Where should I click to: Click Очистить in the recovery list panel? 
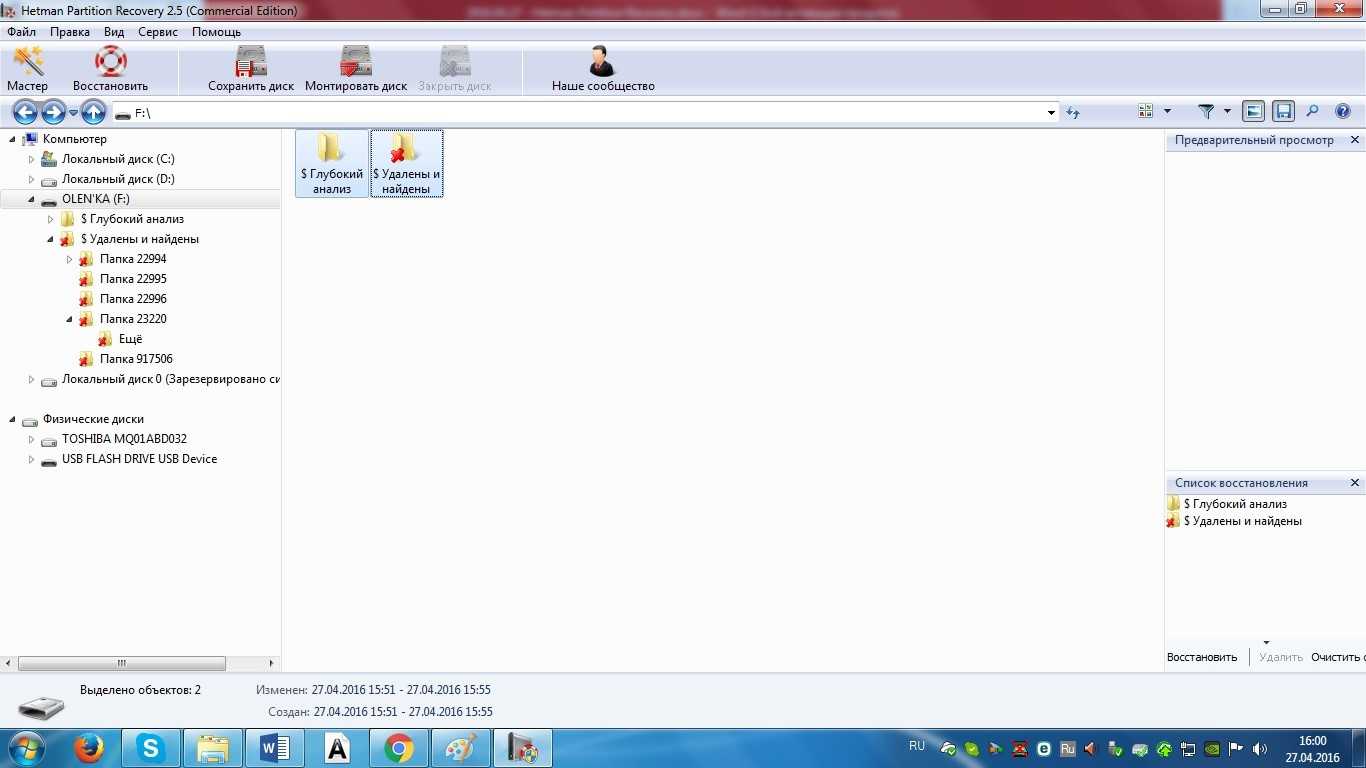(1336, 657)
